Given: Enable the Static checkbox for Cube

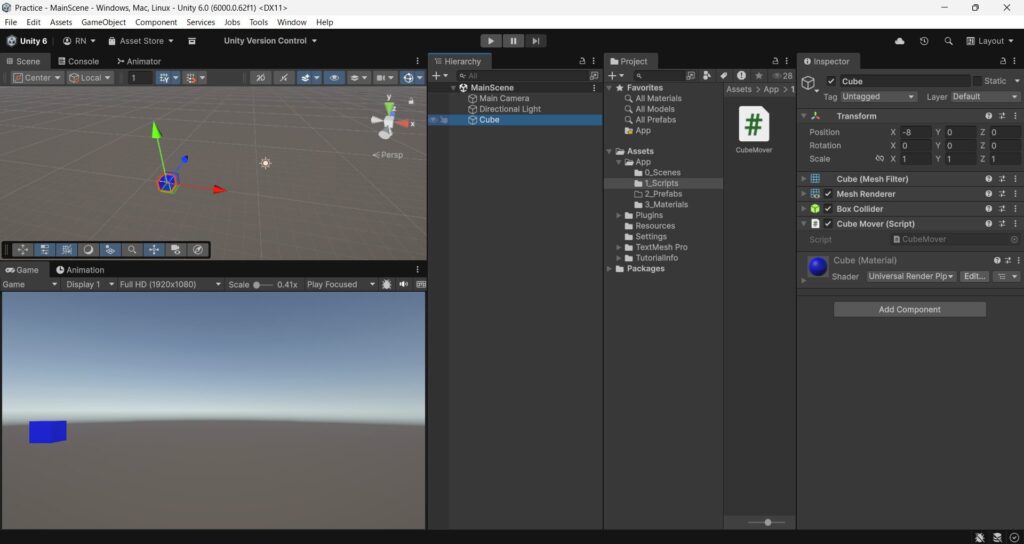Looking at the screenshot, I should pos(977,81).
